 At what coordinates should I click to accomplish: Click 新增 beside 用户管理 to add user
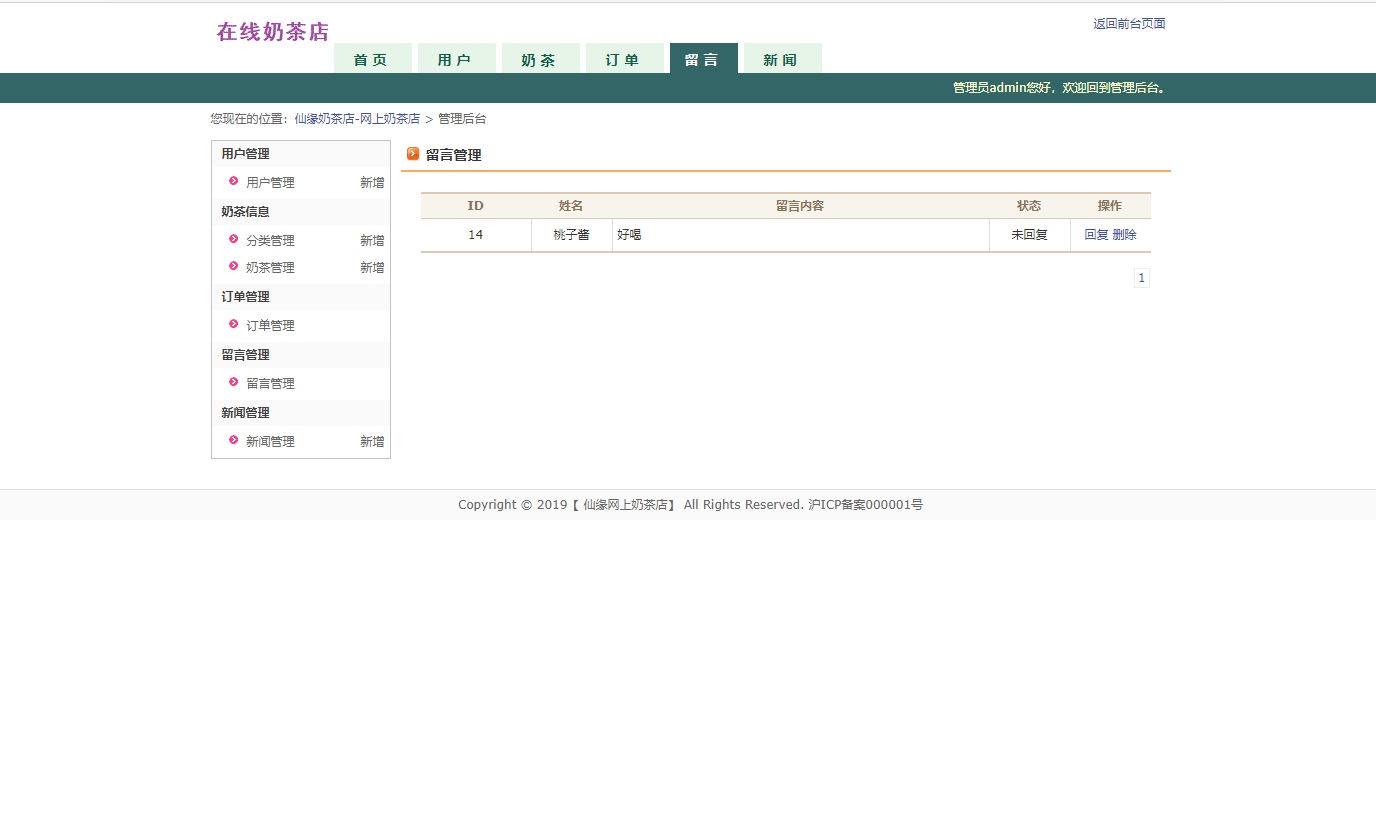point(371,182)
